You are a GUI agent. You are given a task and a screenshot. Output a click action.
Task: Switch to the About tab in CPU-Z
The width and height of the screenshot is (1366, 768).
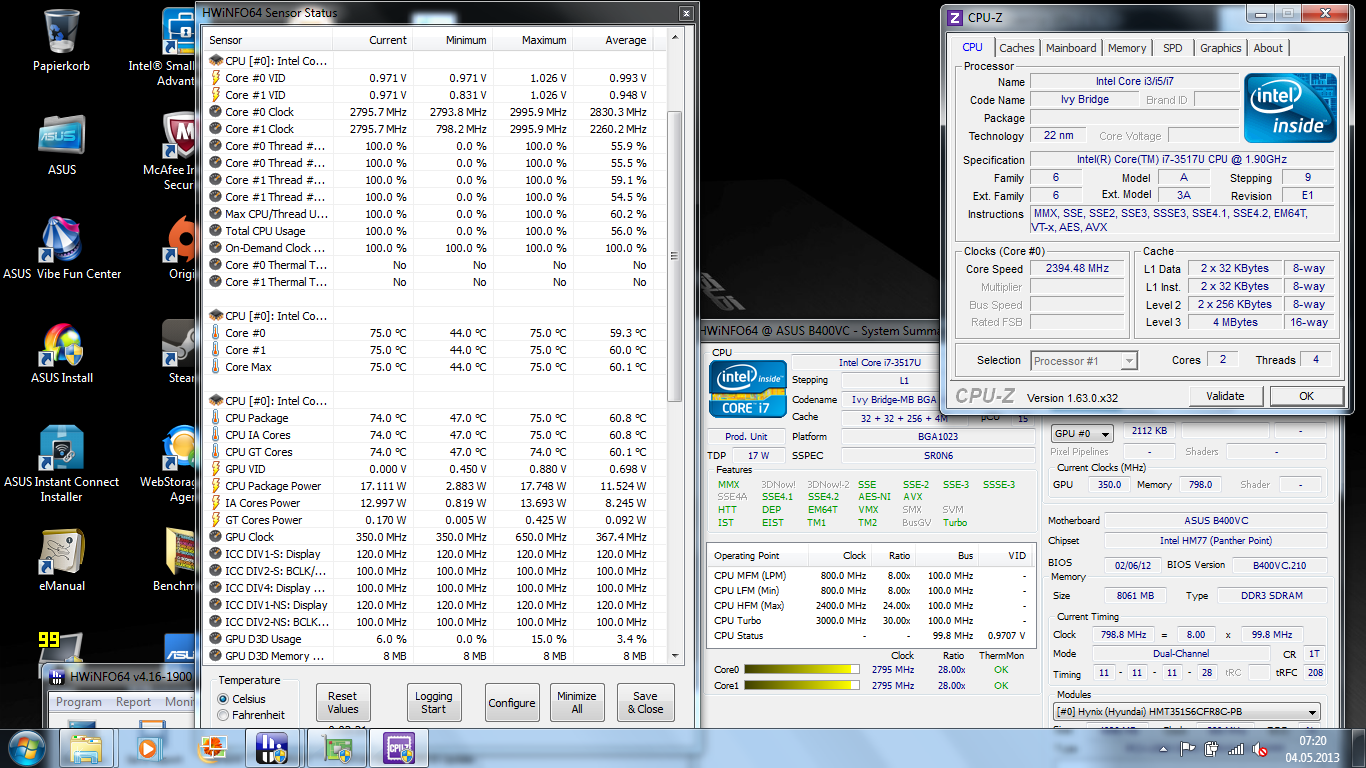pos(1268,48)
